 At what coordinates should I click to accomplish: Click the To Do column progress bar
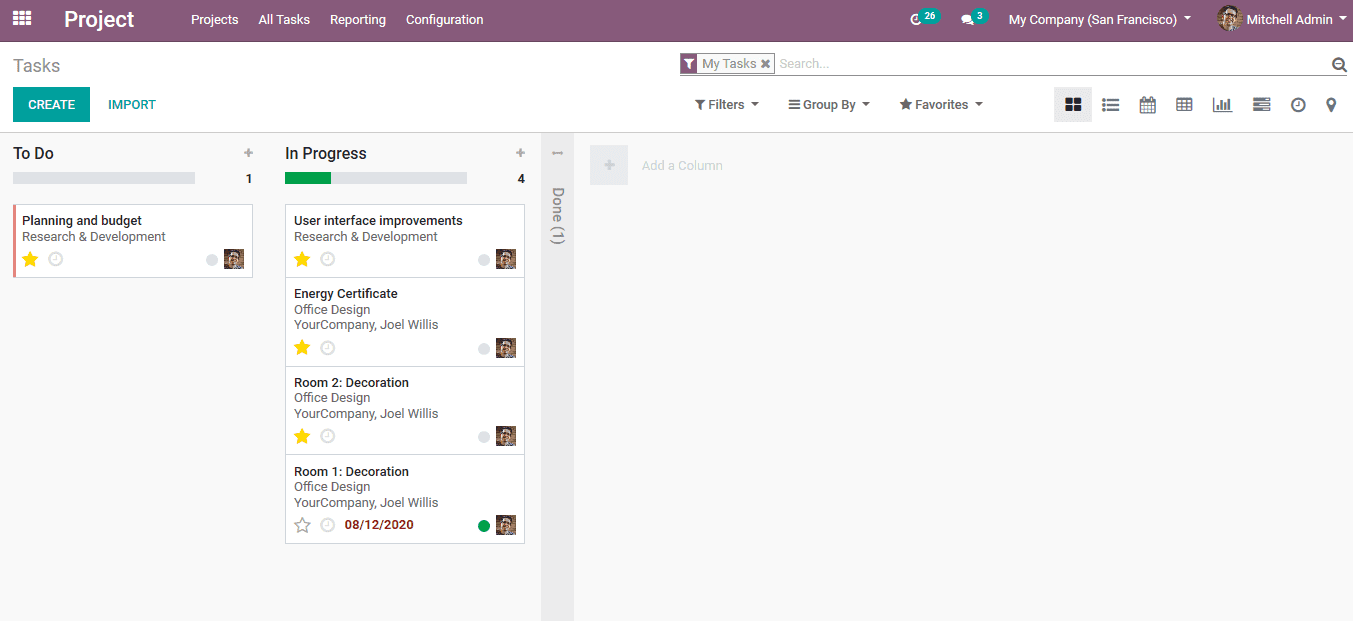pos(104,178)
